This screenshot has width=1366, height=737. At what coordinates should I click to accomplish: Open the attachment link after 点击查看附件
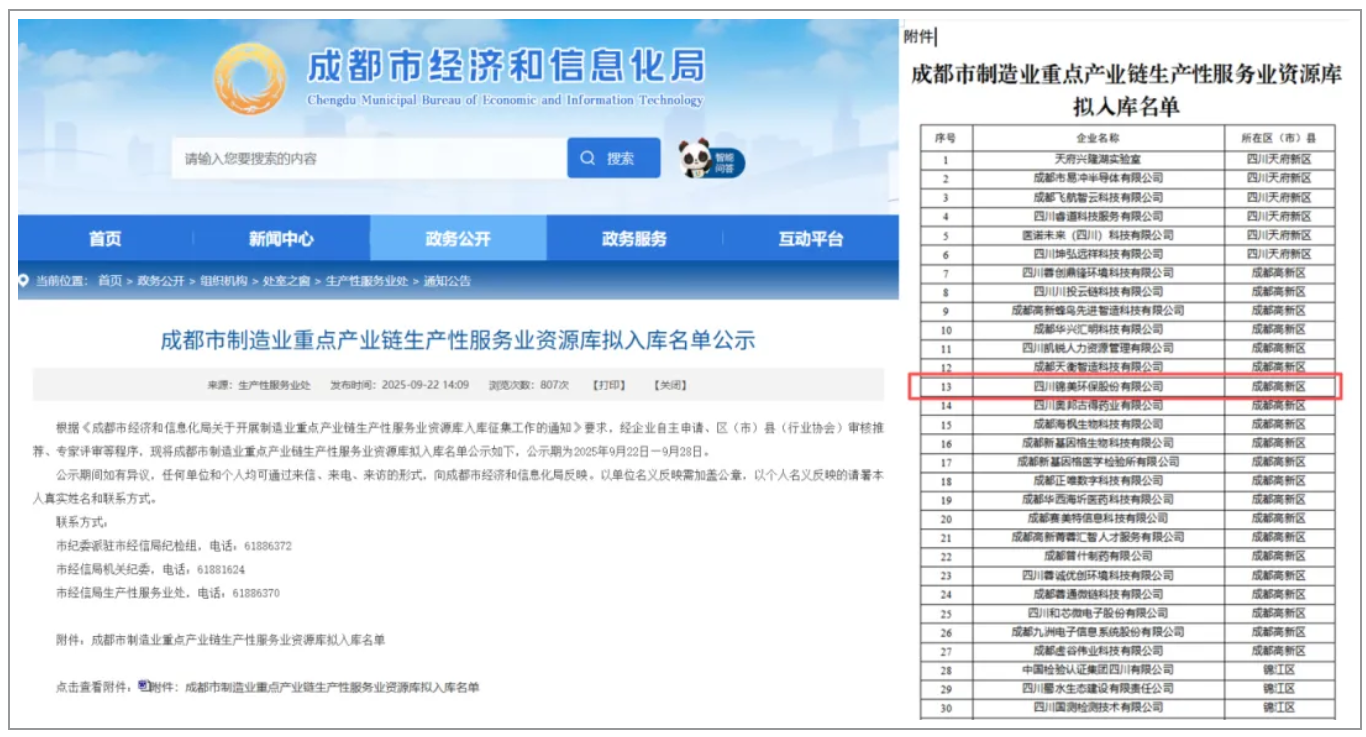click(x=314, y=687)
